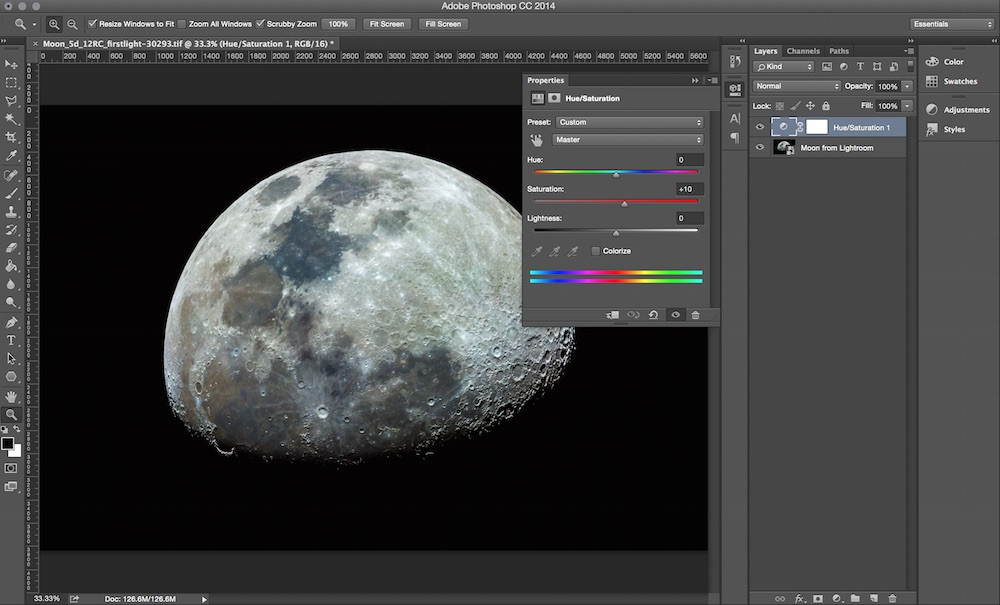Click the Zoom Out magnifier in options bar

pos(72,24)
